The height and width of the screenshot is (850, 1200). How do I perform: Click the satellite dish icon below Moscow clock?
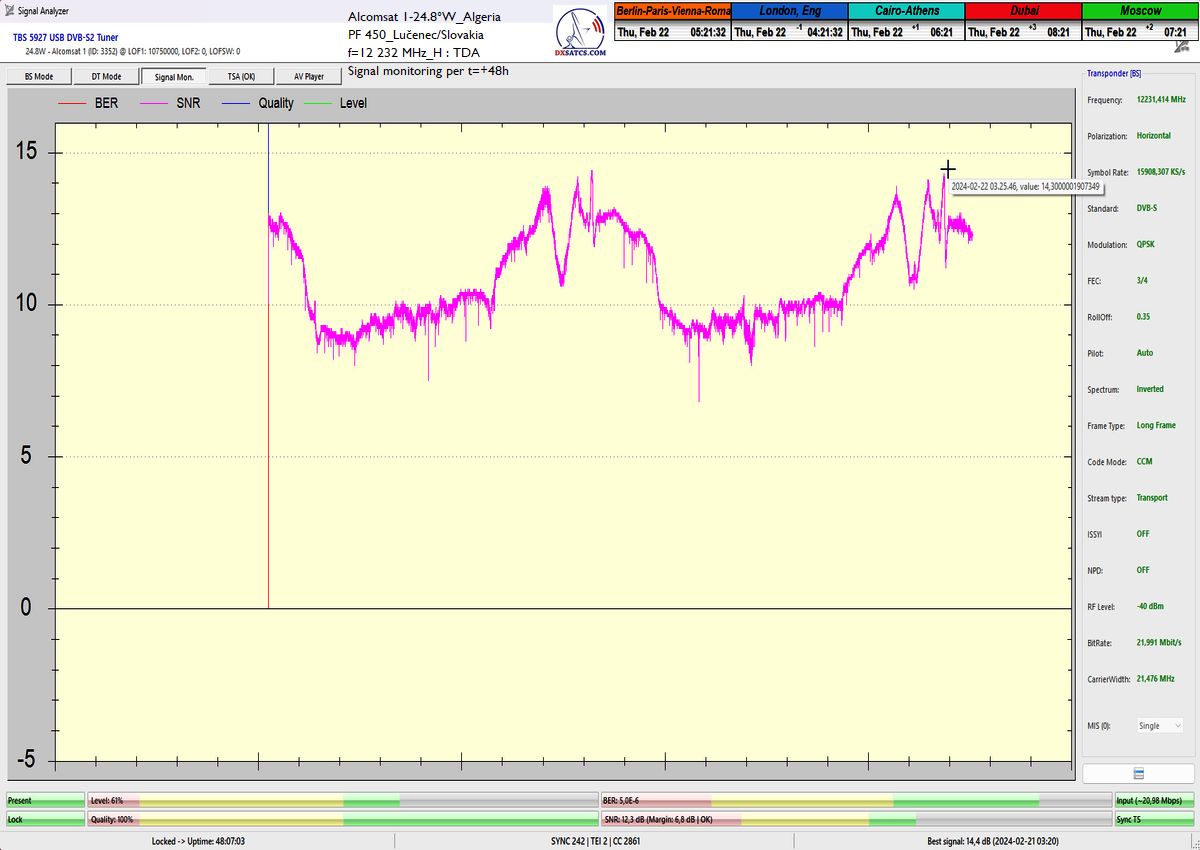pyautogui.click(x=1182, y=47)
